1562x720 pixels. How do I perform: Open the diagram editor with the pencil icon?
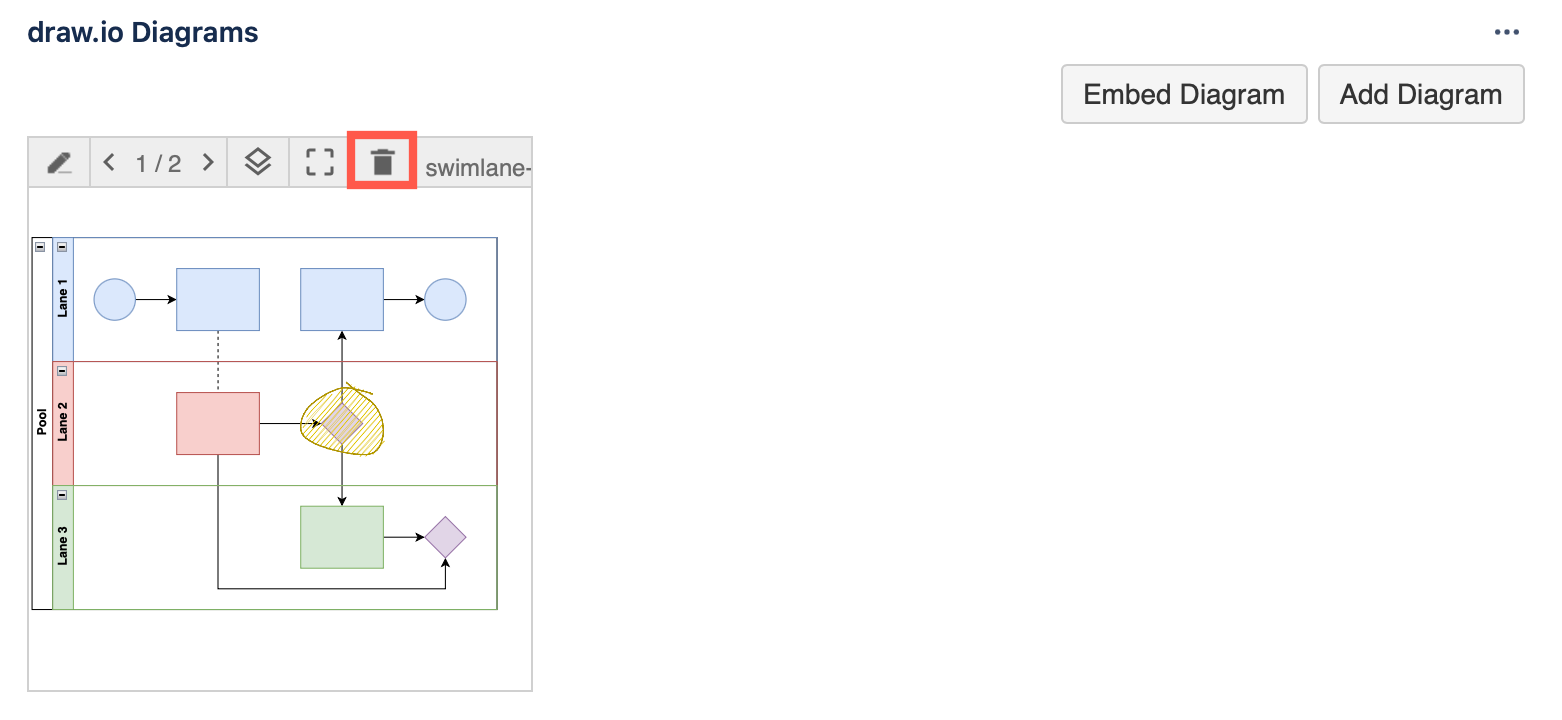pos(58,162)
